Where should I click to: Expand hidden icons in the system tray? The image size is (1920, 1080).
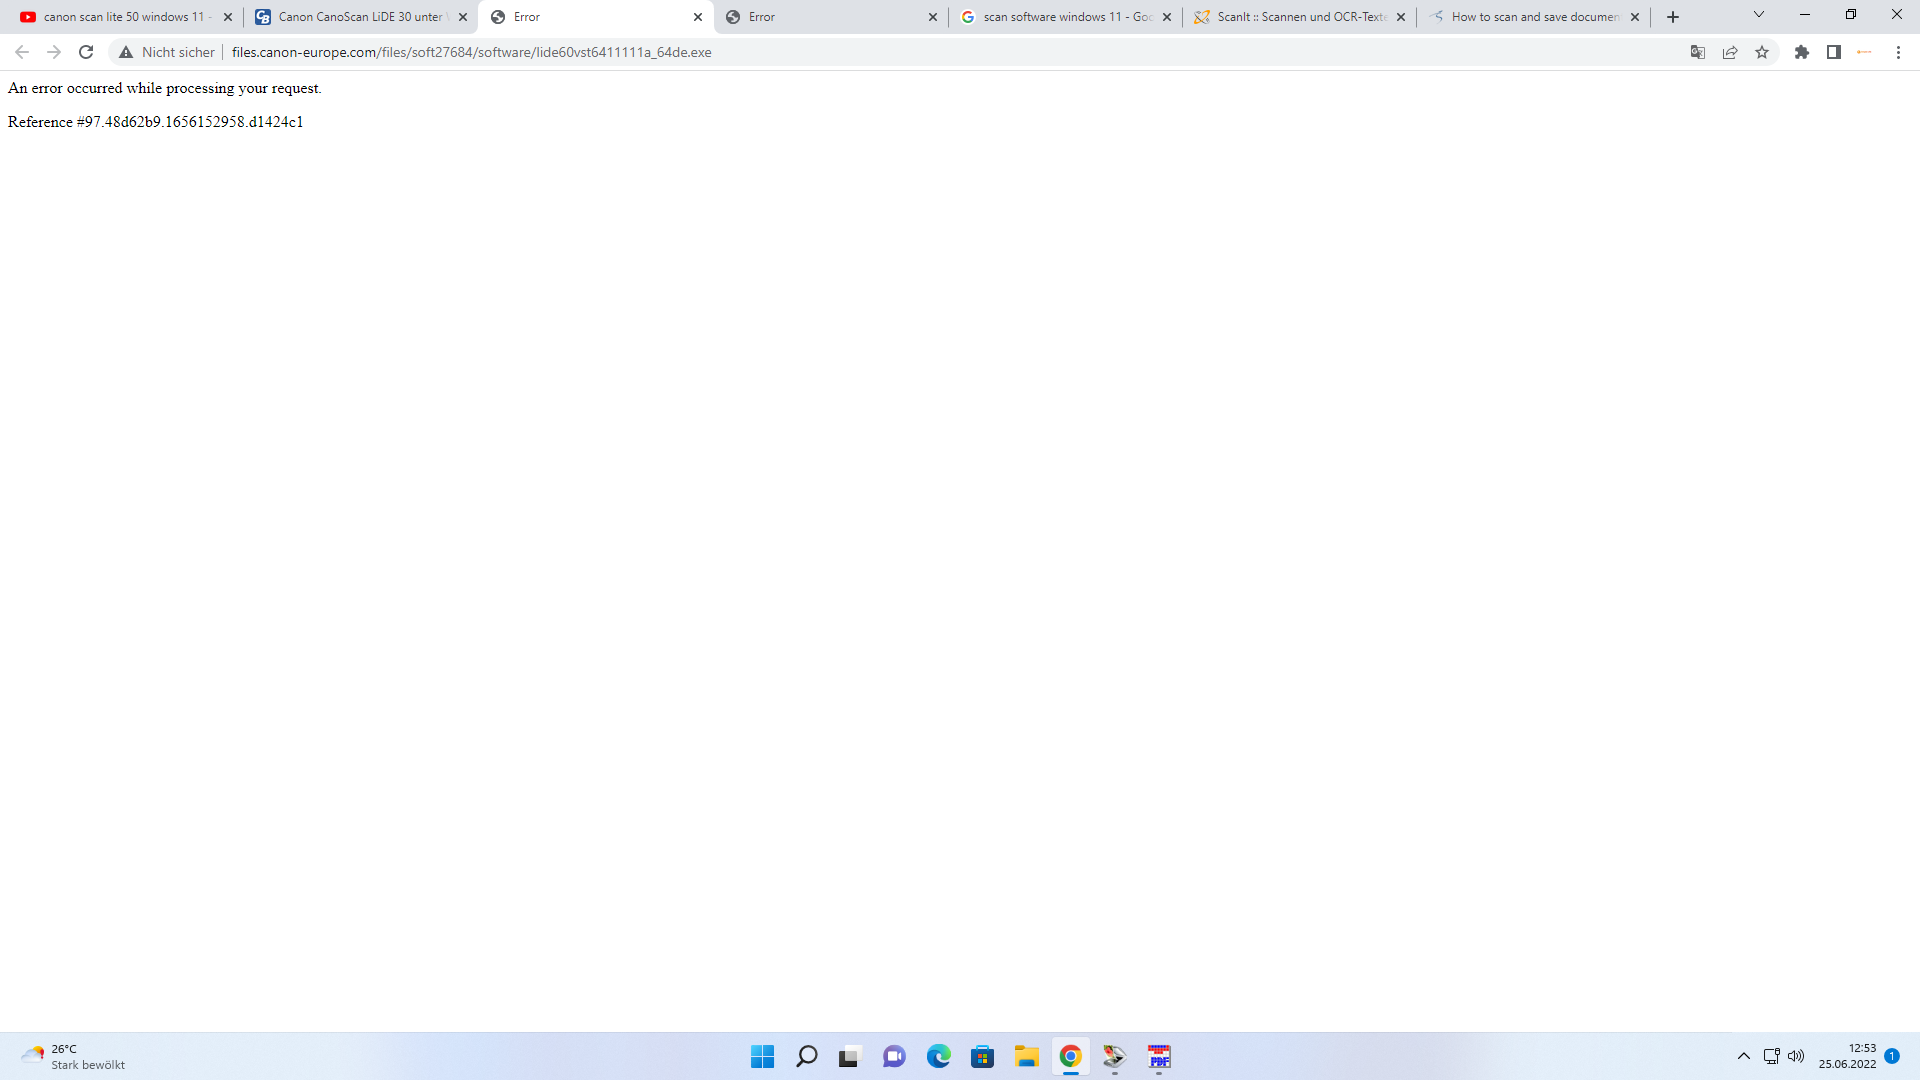point(1744,1055)
